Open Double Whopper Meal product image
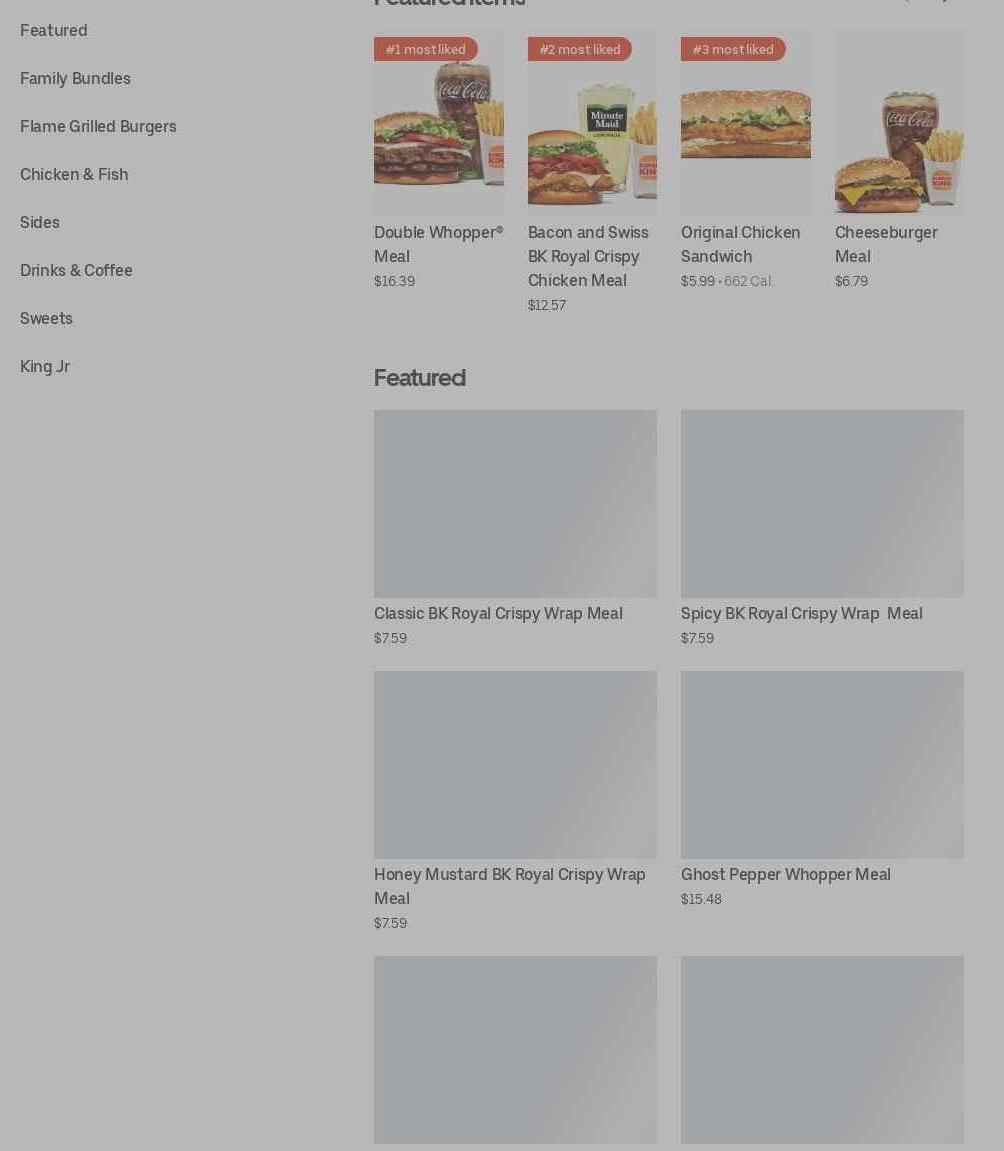This screenshot has width=1004, height=1151. click(x=439, y=121)
